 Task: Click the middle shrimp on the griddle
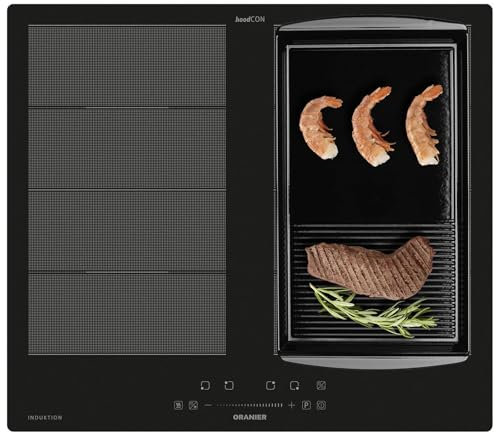372,127
